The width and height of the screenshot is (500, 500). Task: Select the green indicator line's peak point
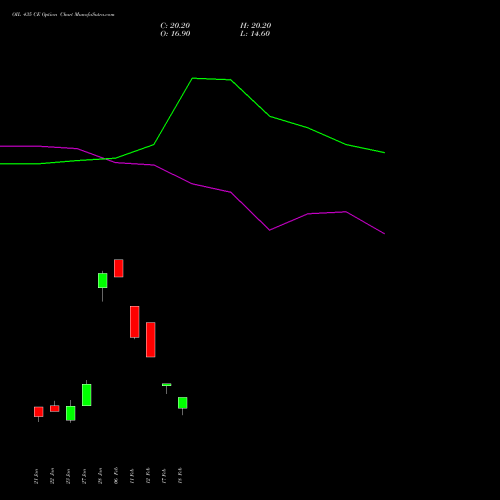pyautogui.click(x=193, y=78)
